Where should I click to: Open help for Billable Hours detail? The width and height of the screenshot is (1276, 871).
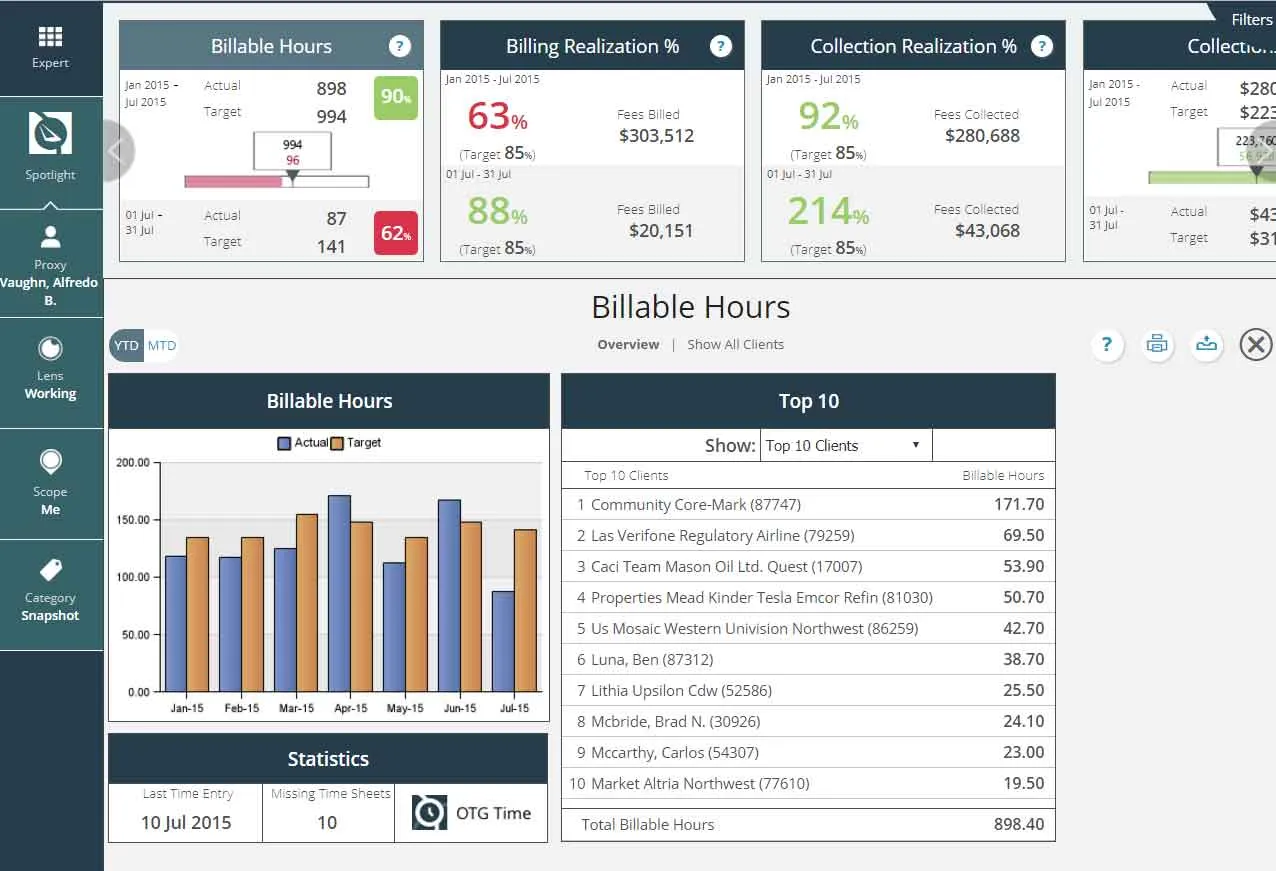[1107, 345]
